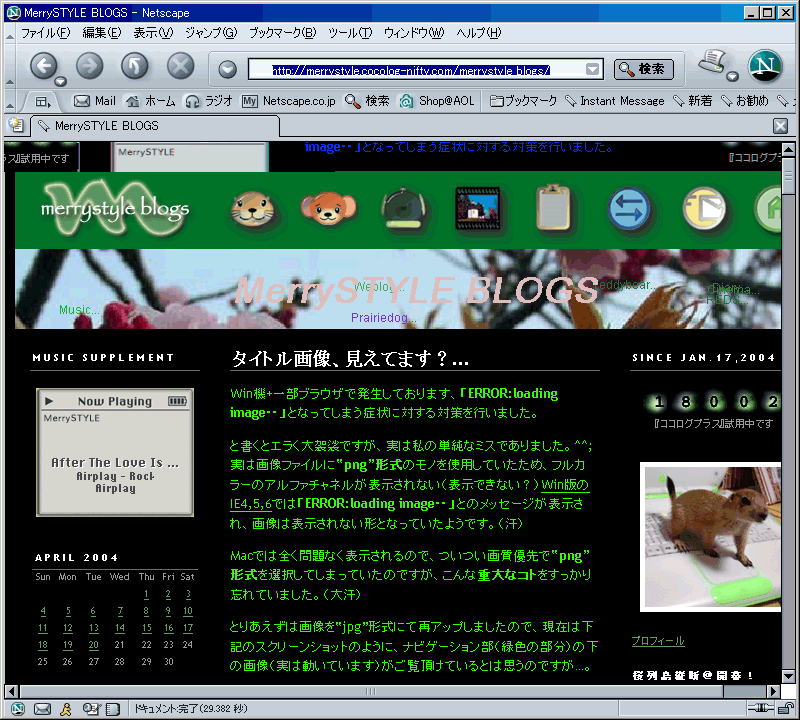The width and height of the screenshot is (800, 720).
Task: Open ラジオ (Radio) from the personal toolbar
Action: click(x=209, y=101)
